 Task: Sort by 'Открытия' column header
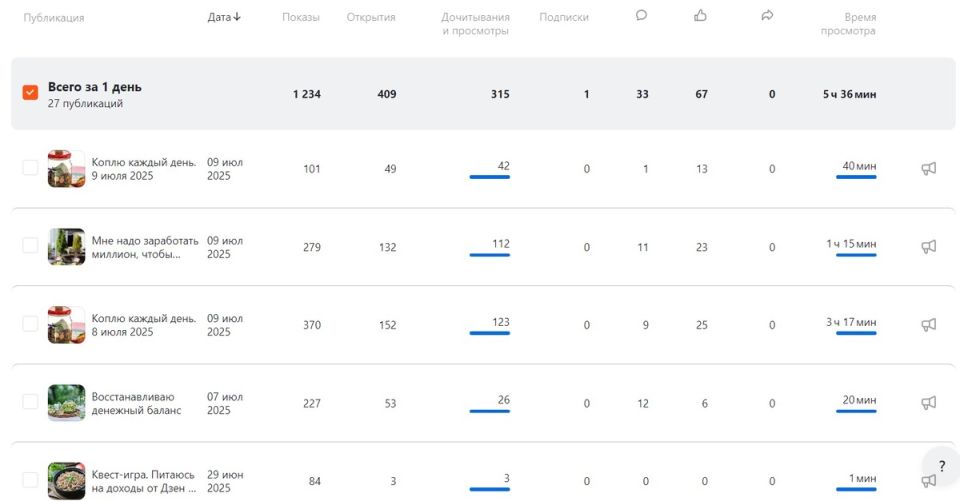(x=371, y=18)
